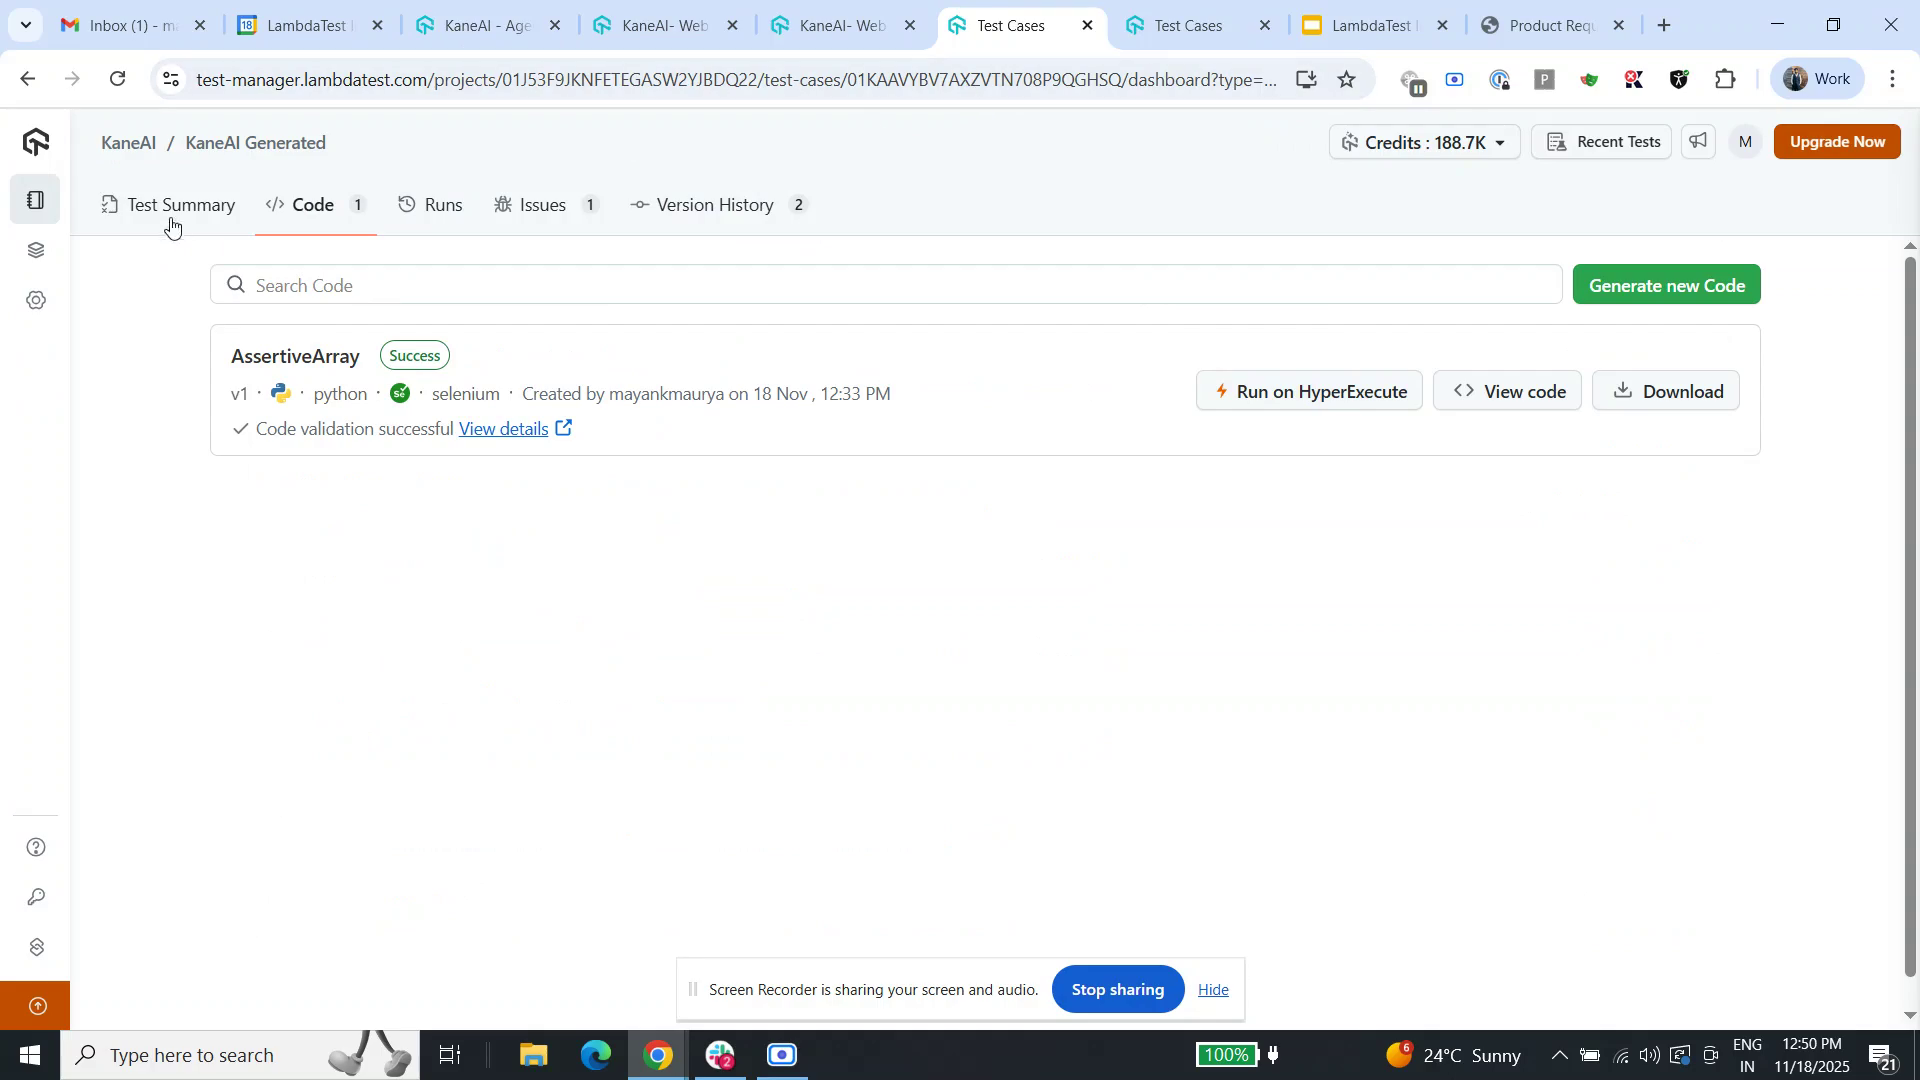Download the AssertiveArray code

(1665, 390)
